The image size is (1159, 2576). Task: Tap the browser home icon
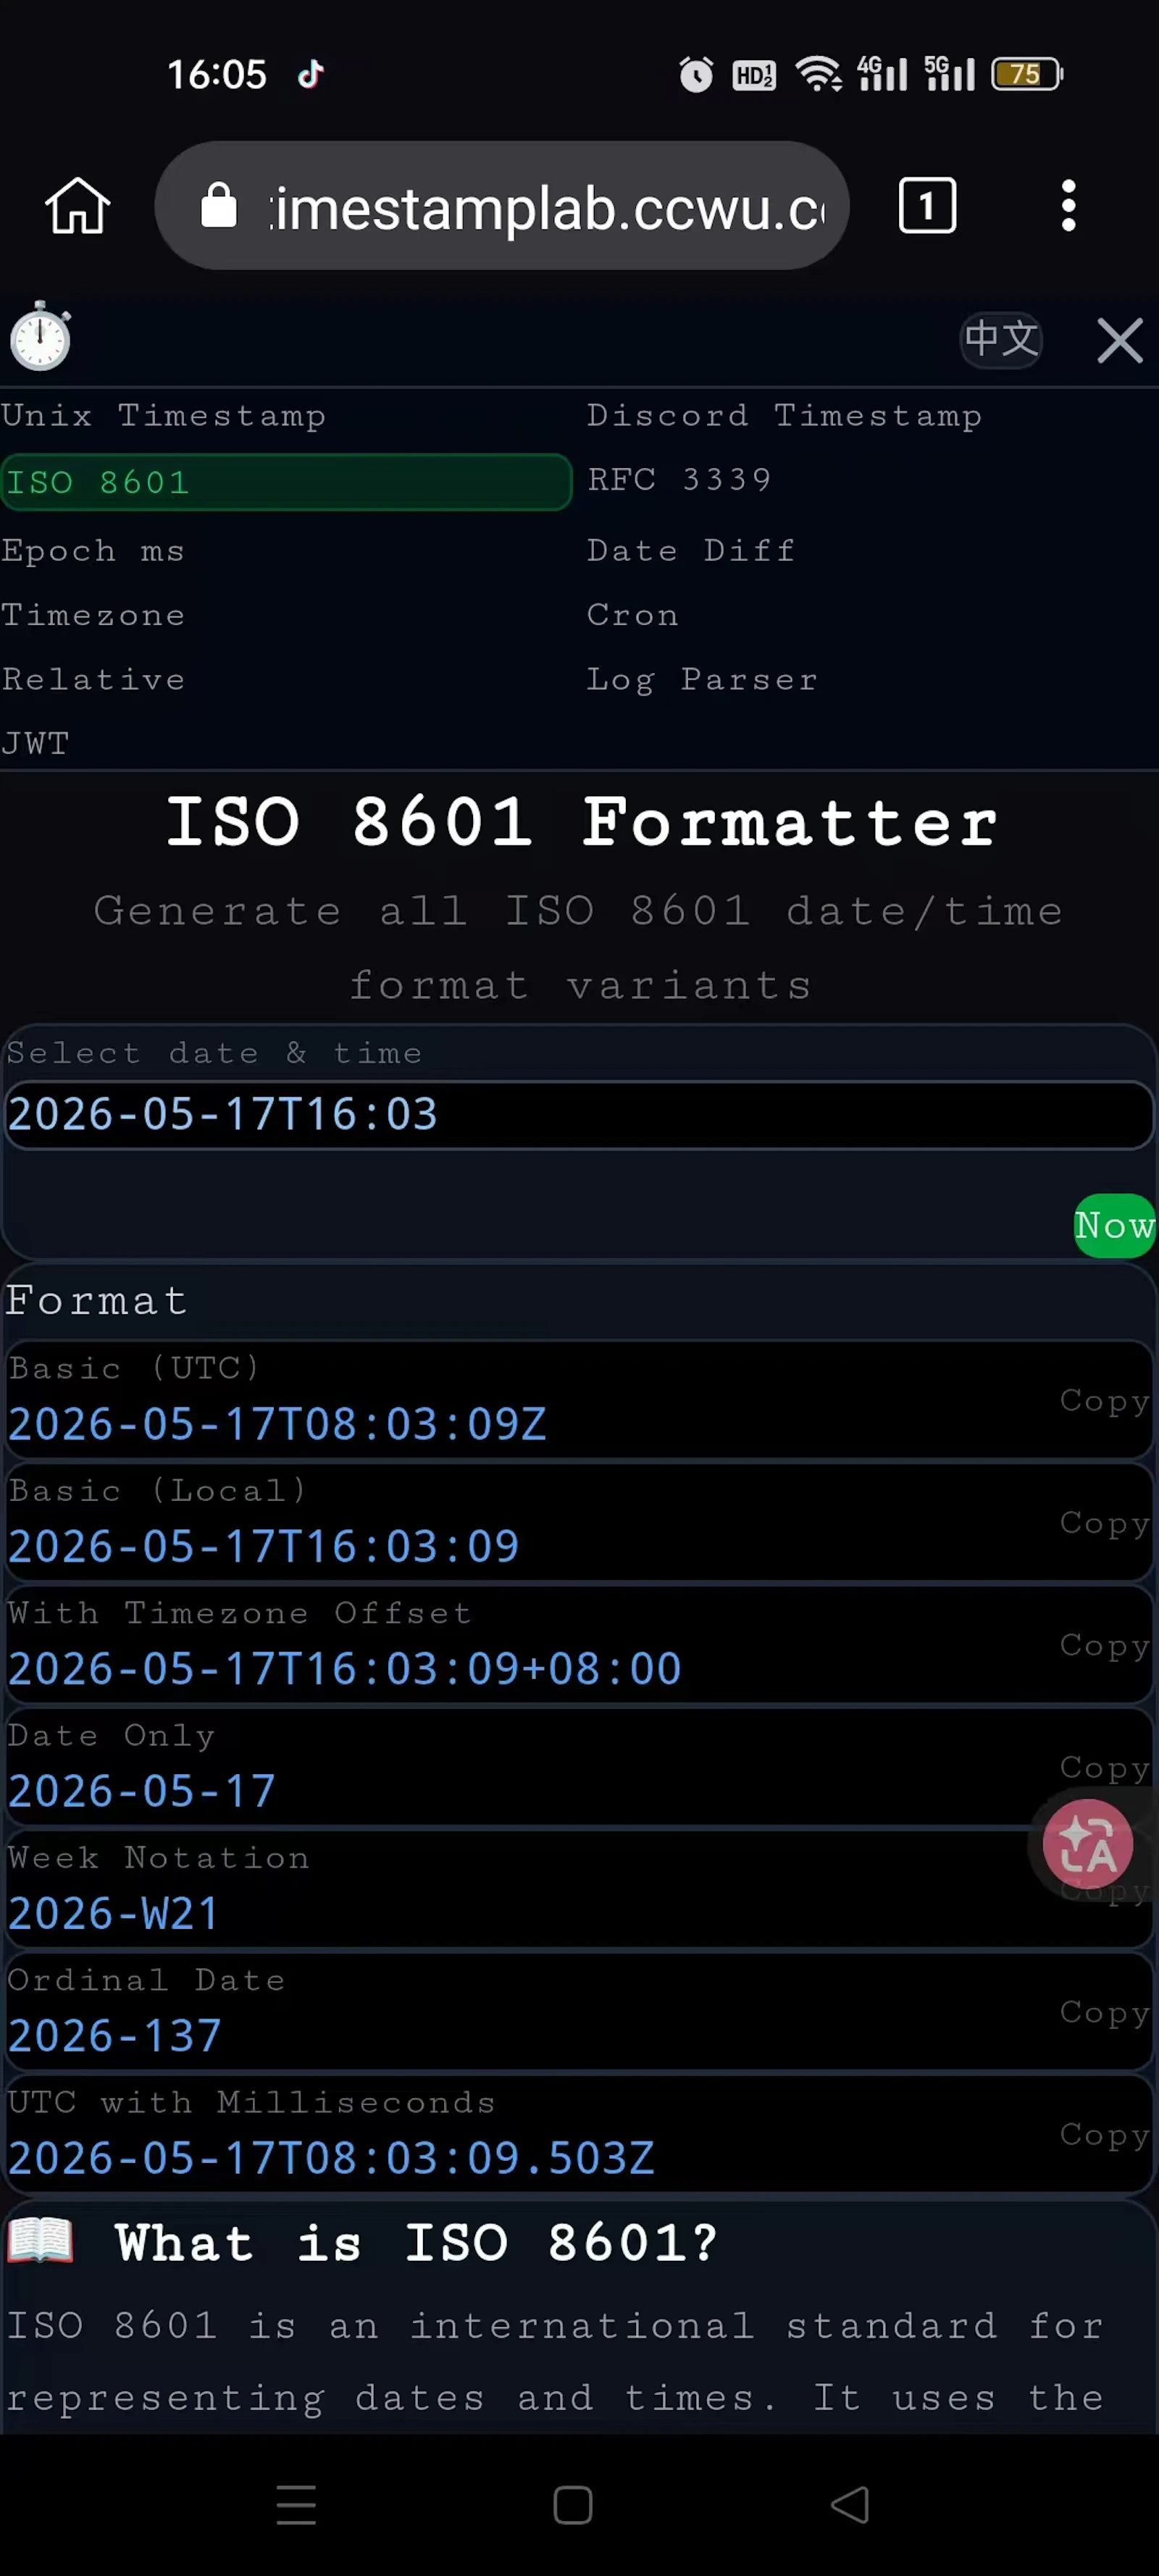(x=77, y=206)
